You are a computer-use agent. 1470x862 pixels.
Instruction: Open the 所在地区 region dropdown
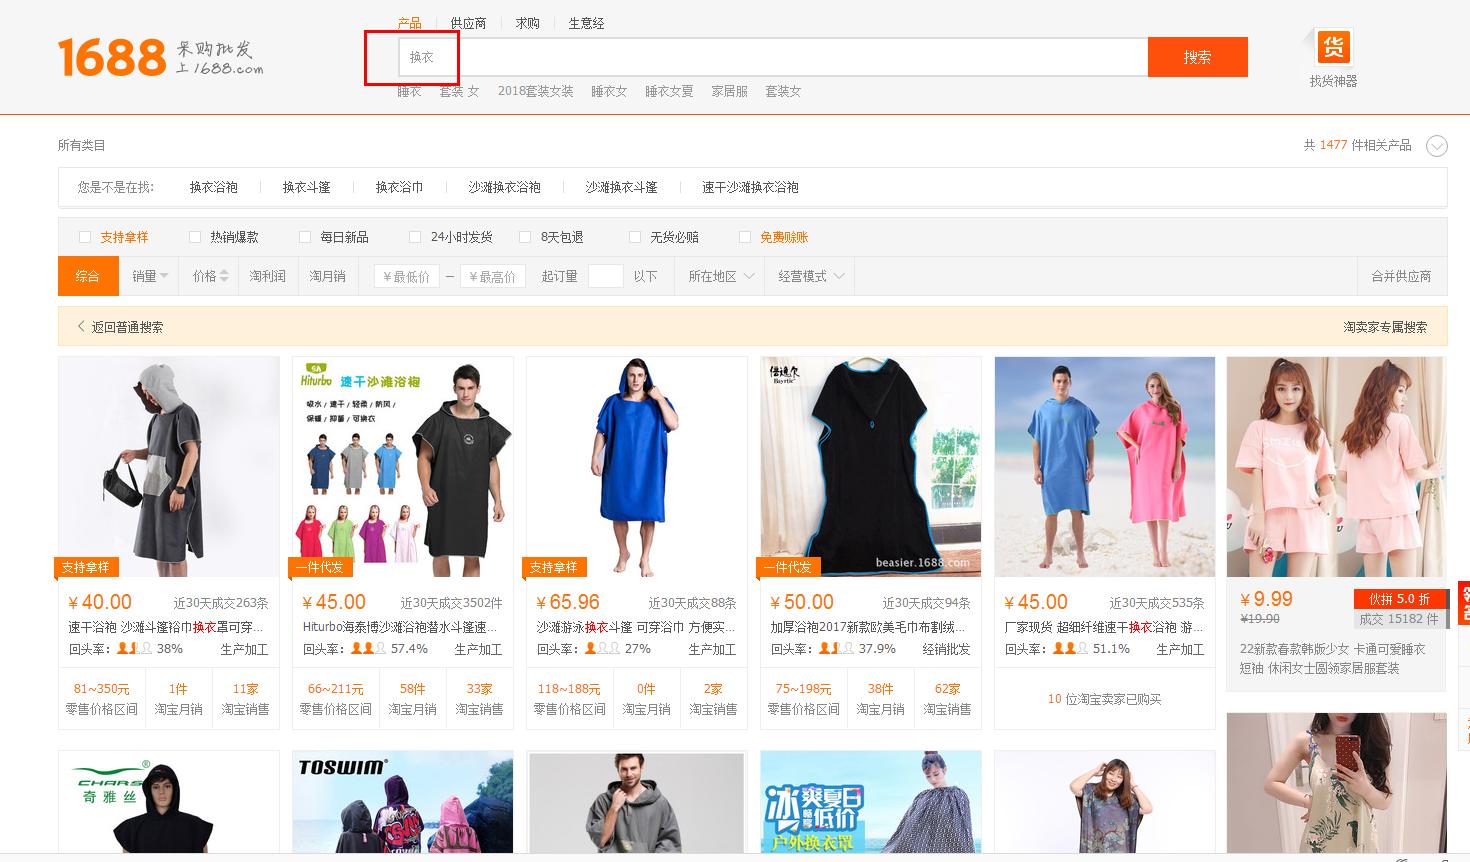click(719, 276)
